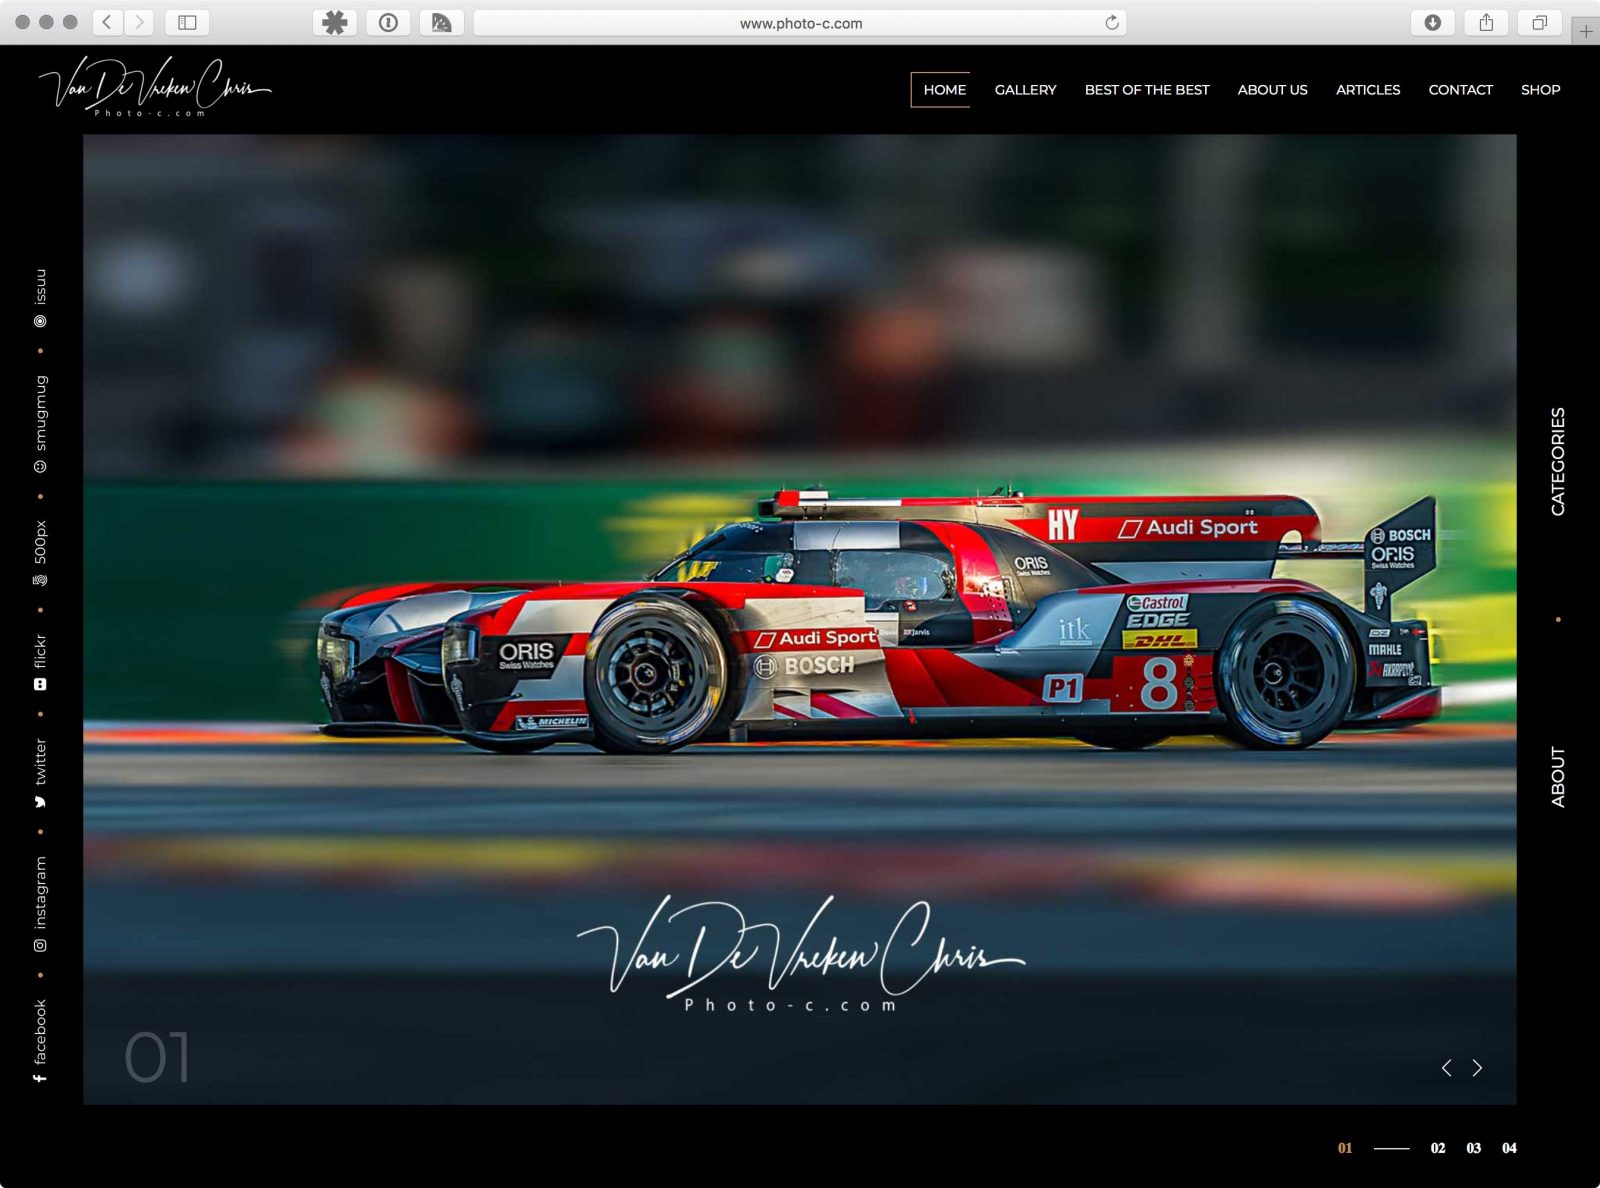Show the previous slide with left chevron

point(1446,1068)
